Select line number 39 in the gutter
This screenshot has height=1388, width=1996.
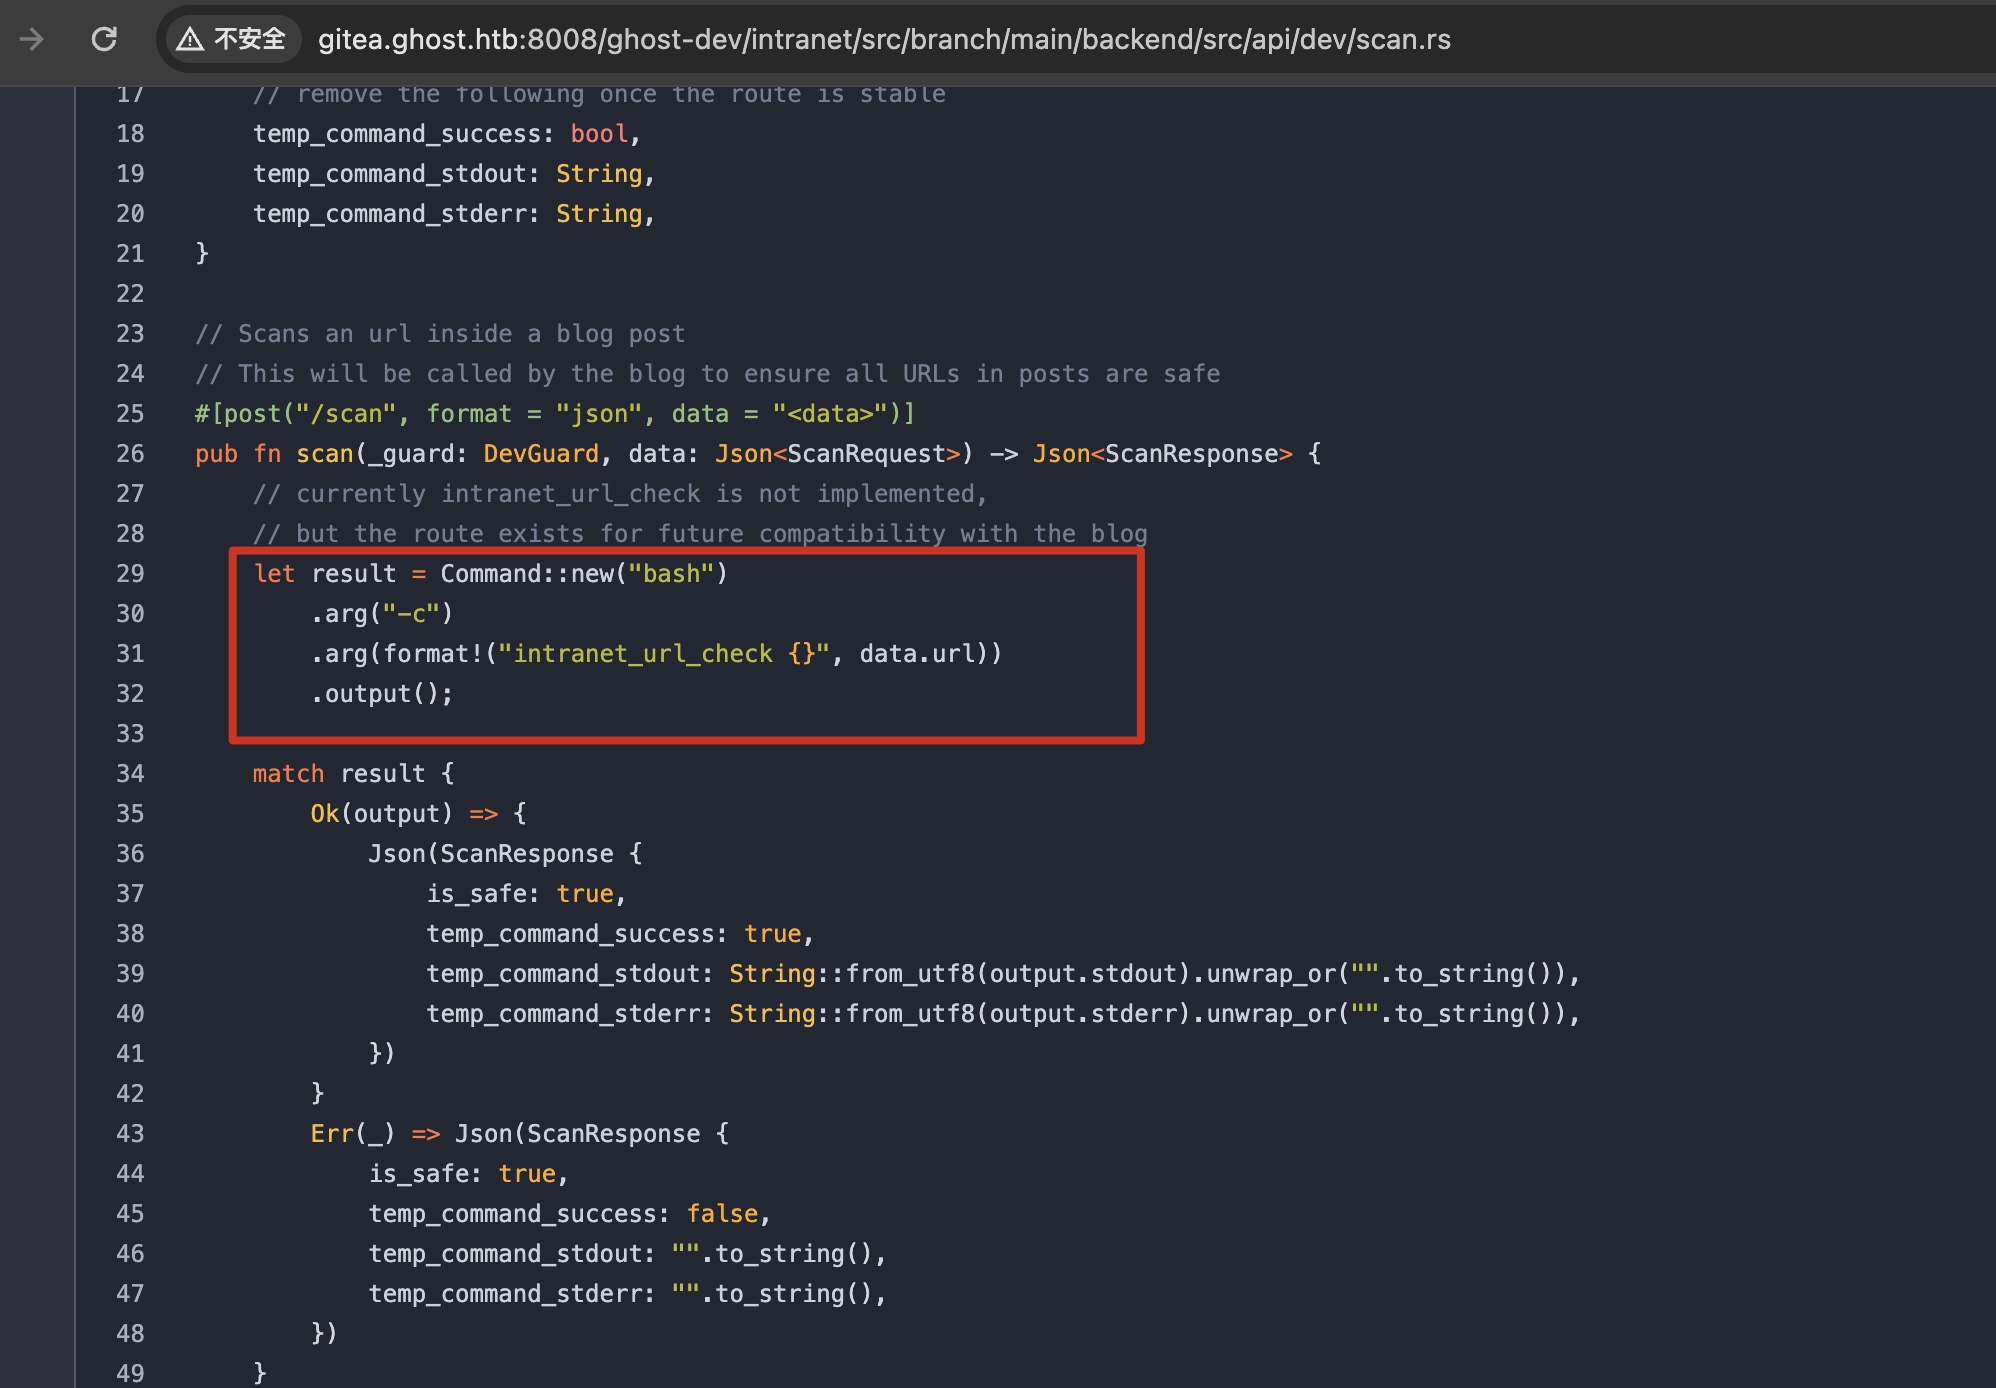(x=130, y=974)
